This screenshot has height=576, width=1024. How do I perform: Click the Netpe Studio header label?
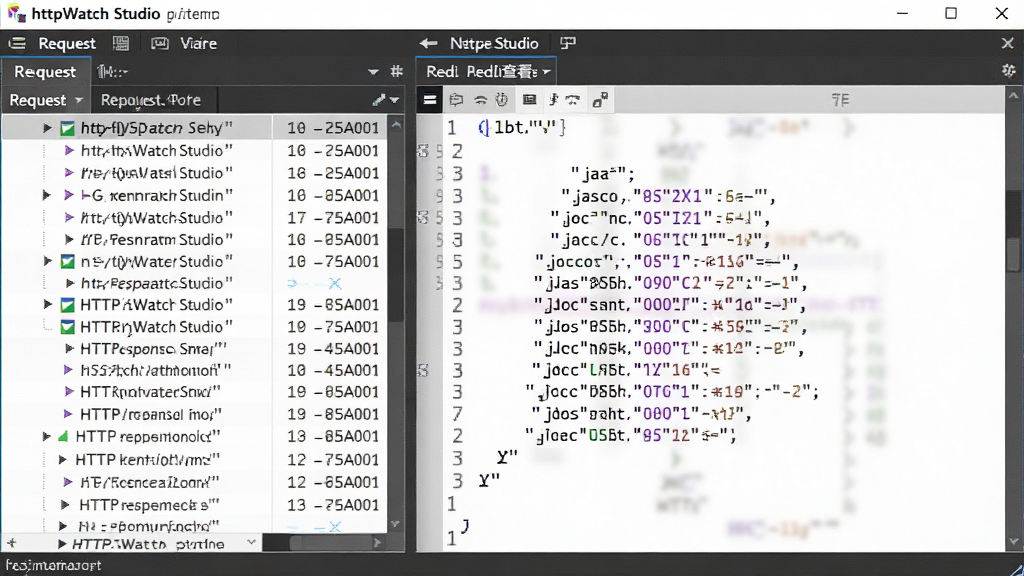point(494,44)
